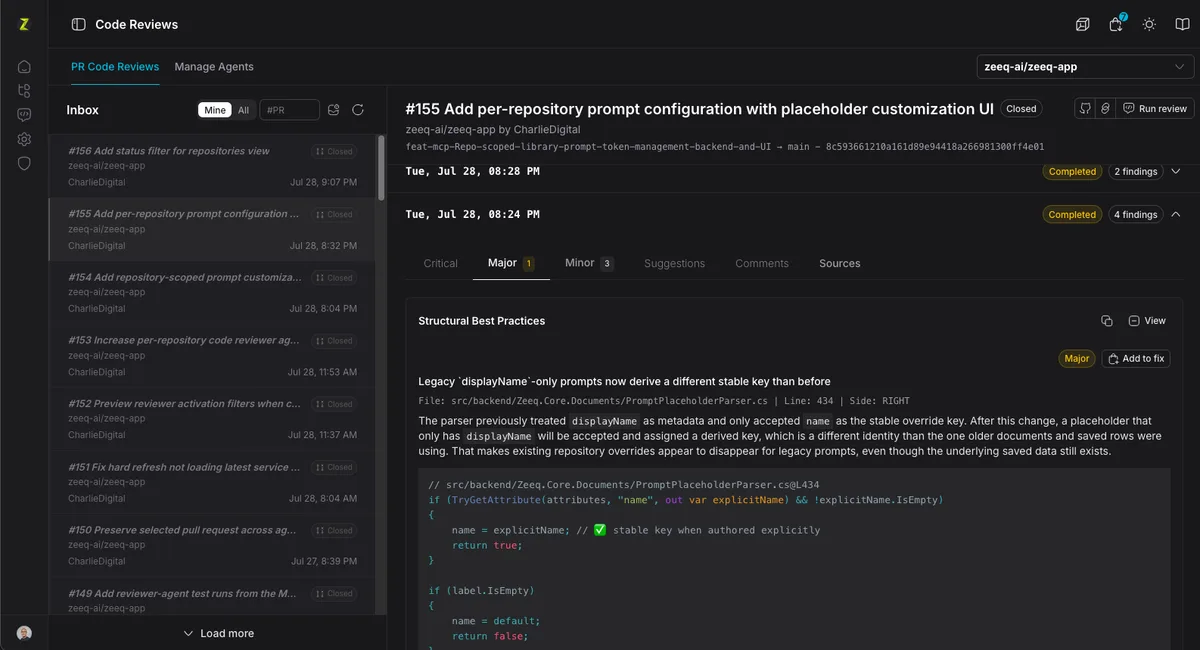Open the settings gear in left rail
Viewport: 1200px width, 650px height.
point(24,139)
